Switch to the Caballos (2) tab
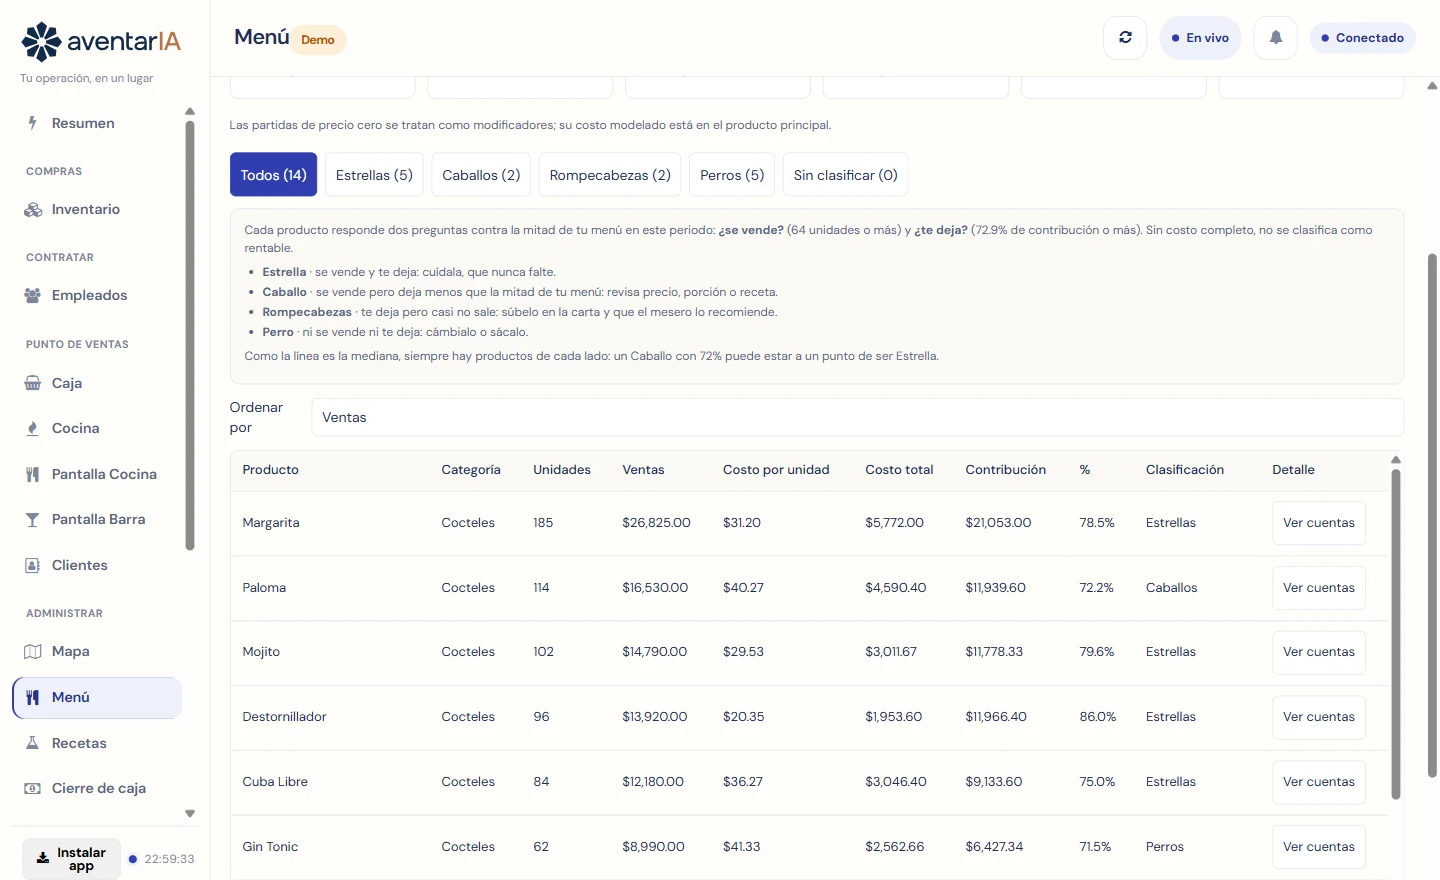The width and height of the screenshot is (1440, 880). pos(481,175)
